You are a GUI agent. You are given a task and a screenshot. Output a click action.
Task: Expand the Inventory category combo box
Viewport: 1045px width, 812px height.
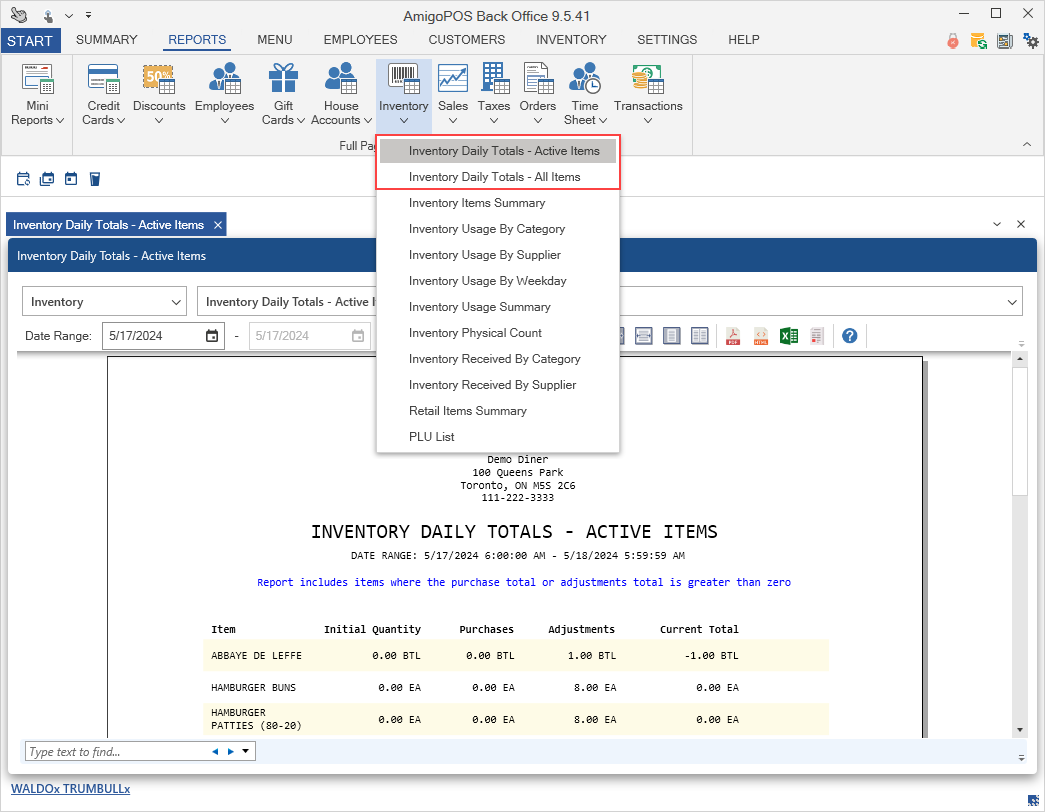point(104,302)
